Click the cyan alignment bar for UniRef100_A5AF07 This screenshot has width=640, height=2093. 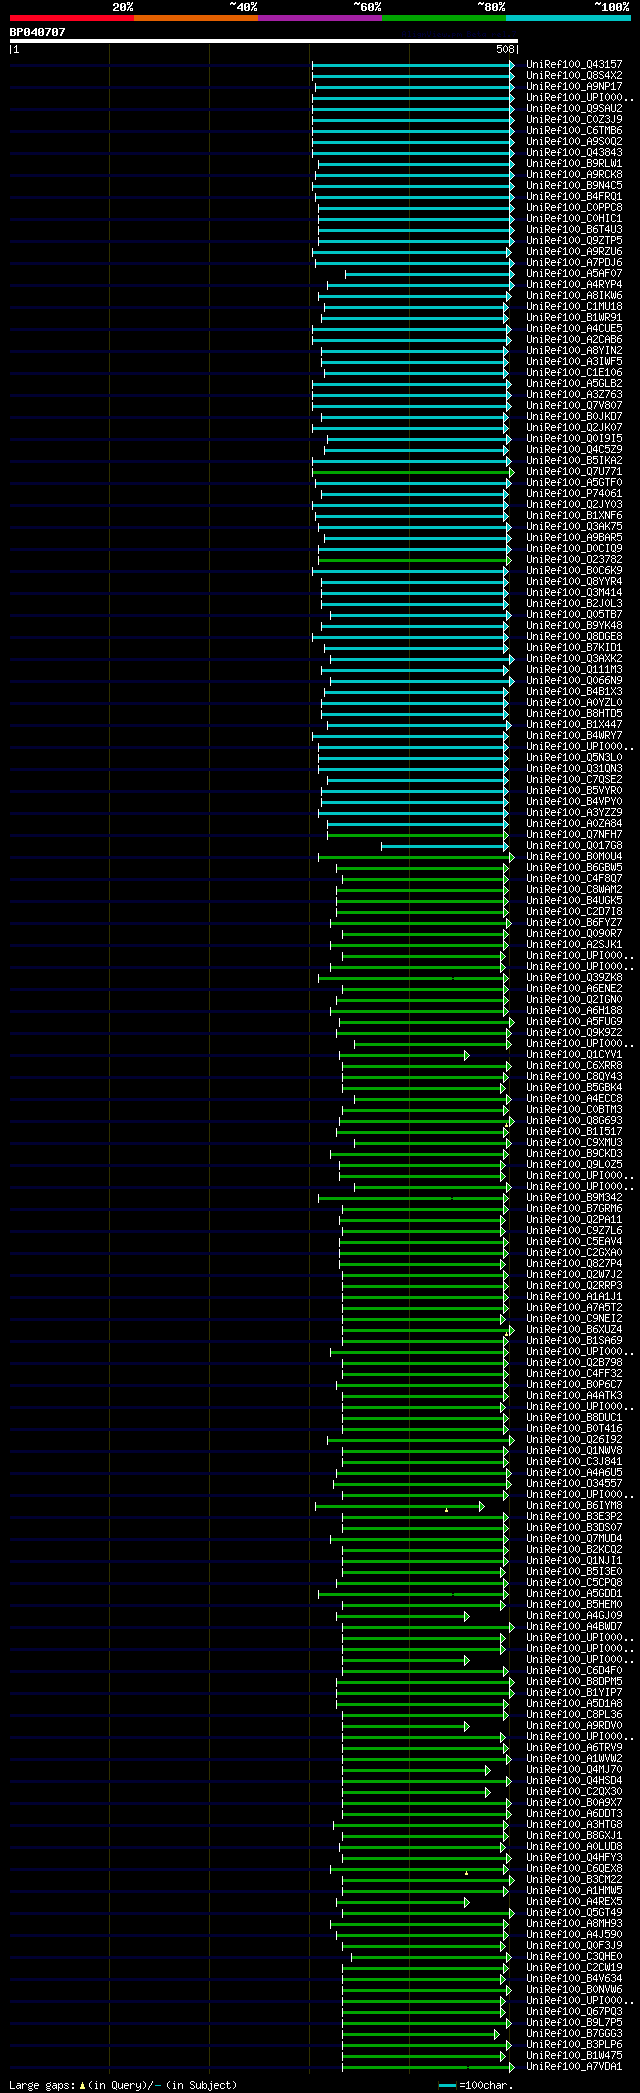pos(429,273)
